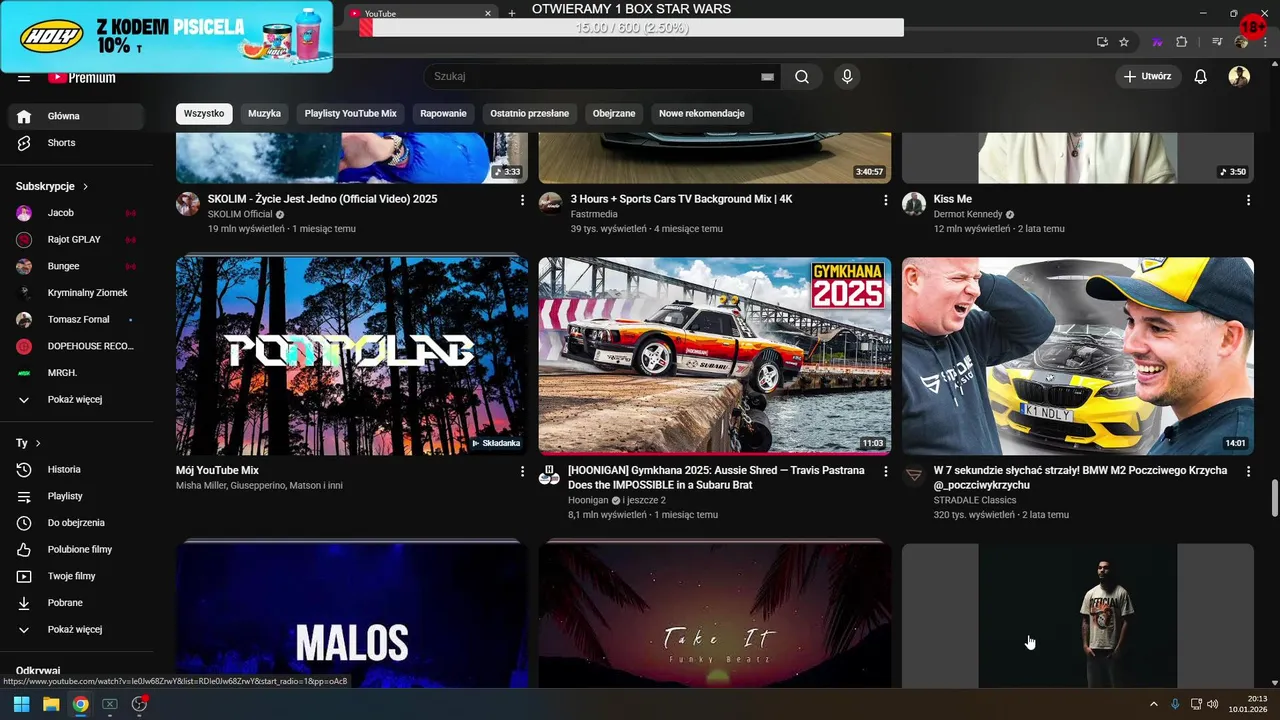
Task: Click the page vertical scrollbar thumb
Action: [x=1274, y=496]
